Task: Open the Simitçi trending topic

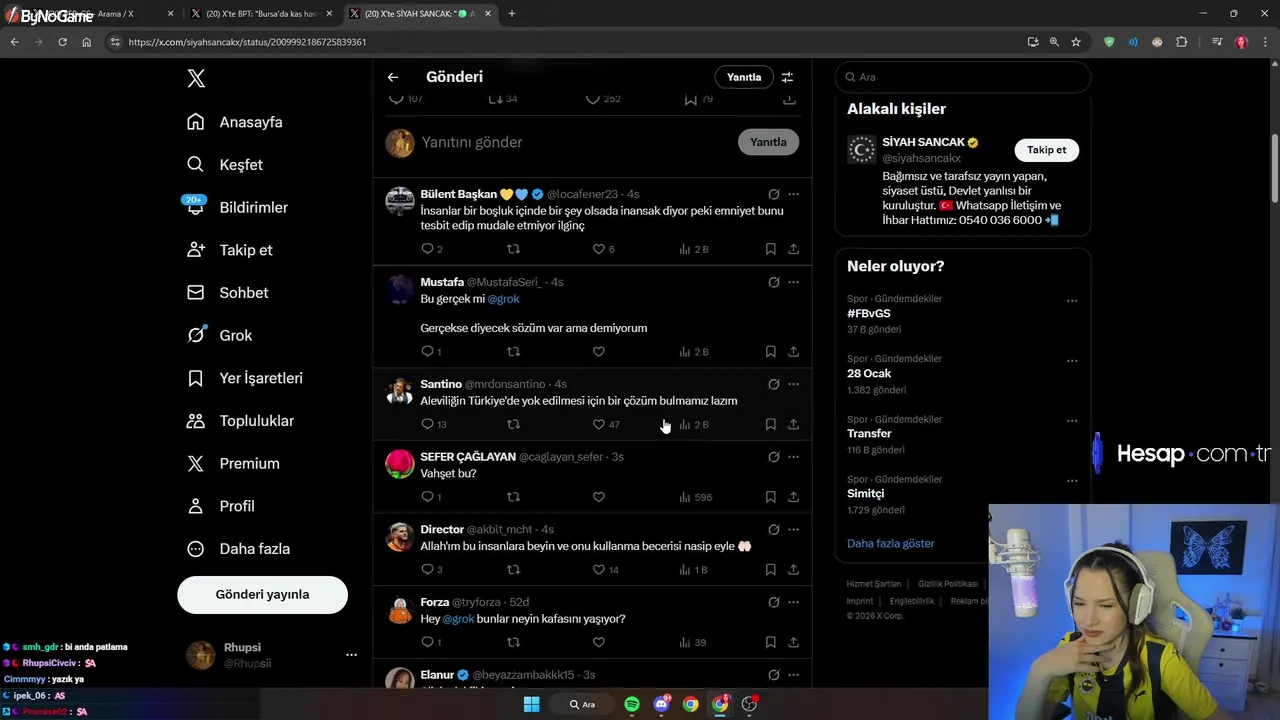Action: coord(866,493)
